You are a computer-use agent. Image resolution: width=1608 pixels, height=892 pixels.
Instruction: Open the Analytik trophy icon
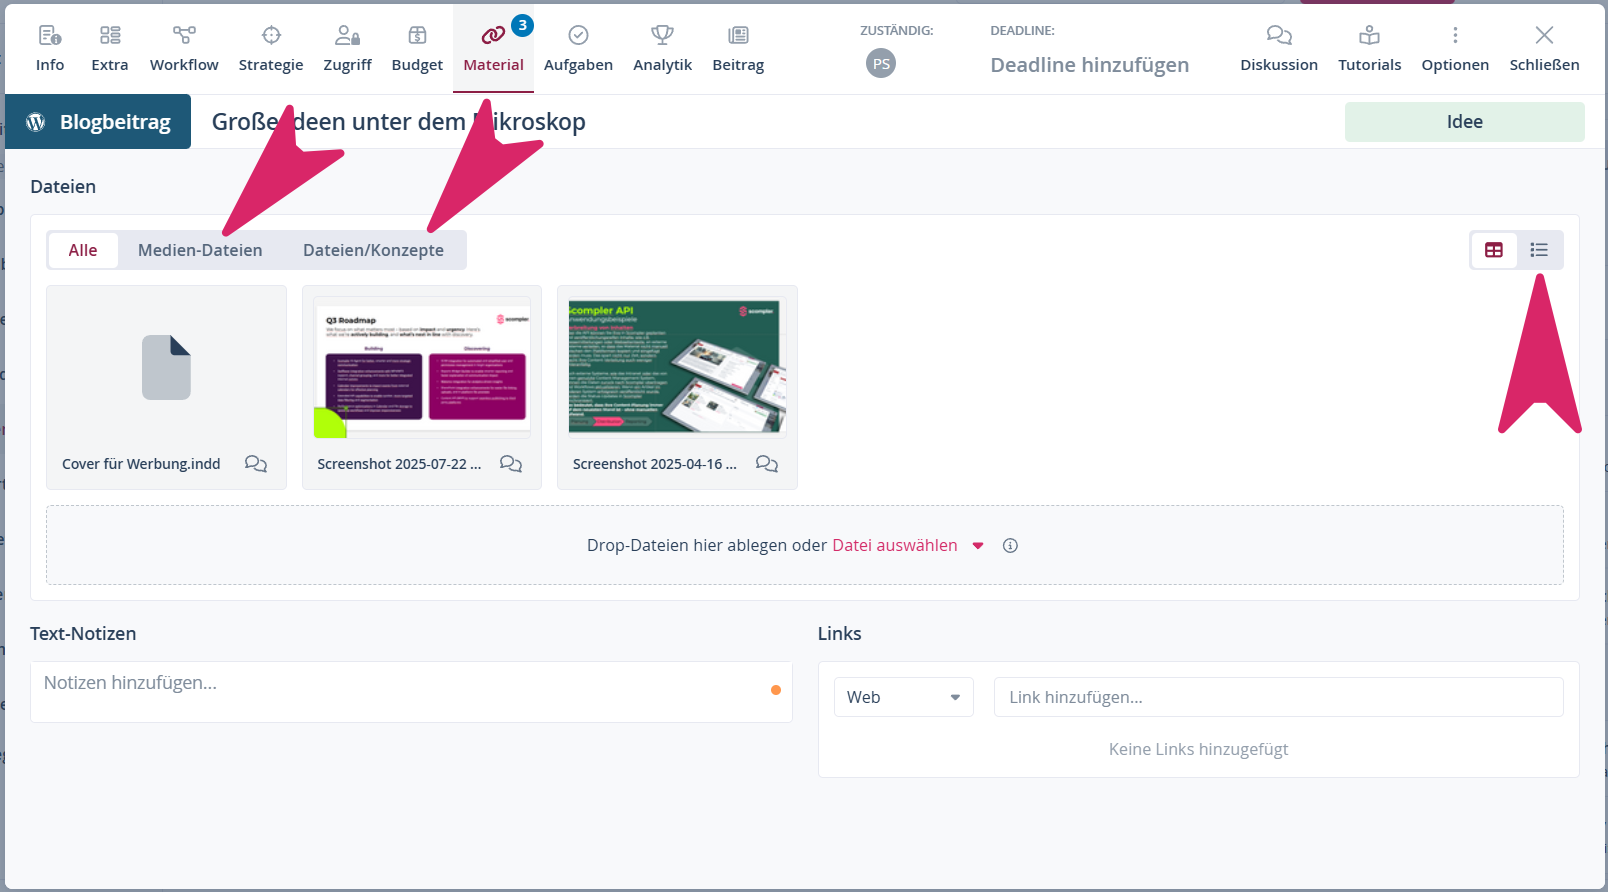[x=662, y=36]
